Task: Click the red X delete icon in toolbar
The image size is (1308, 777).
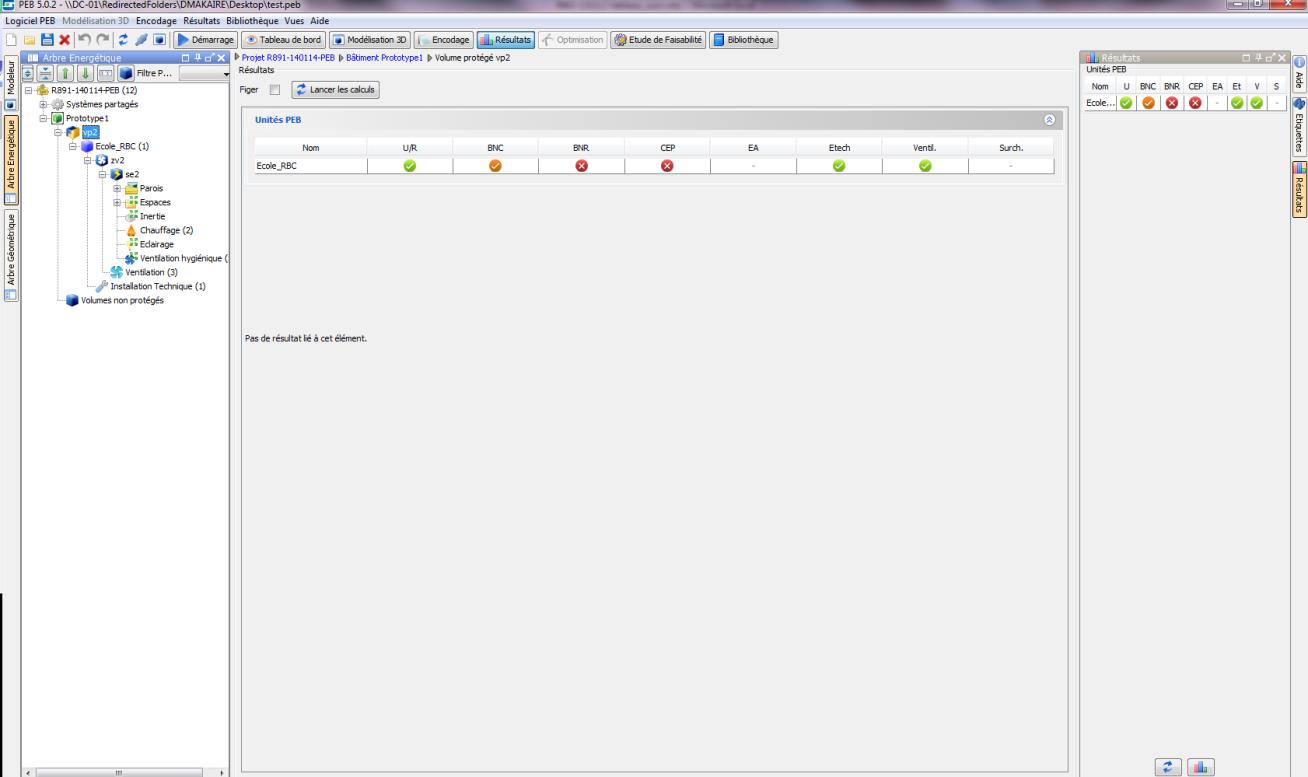Action: pyautogui.click(x=63, y=39)
